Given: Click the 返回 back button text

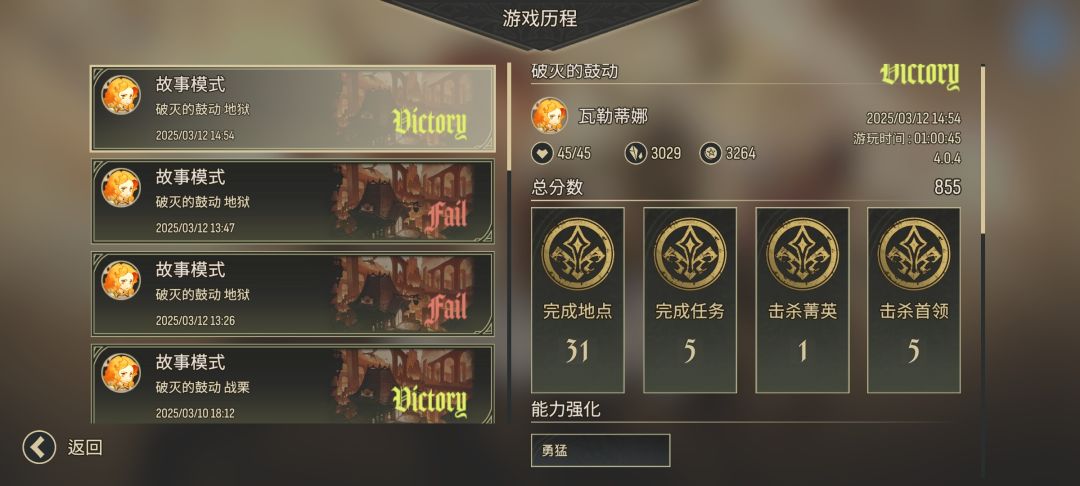Looking at the screenshot, I should coord(85,447).
